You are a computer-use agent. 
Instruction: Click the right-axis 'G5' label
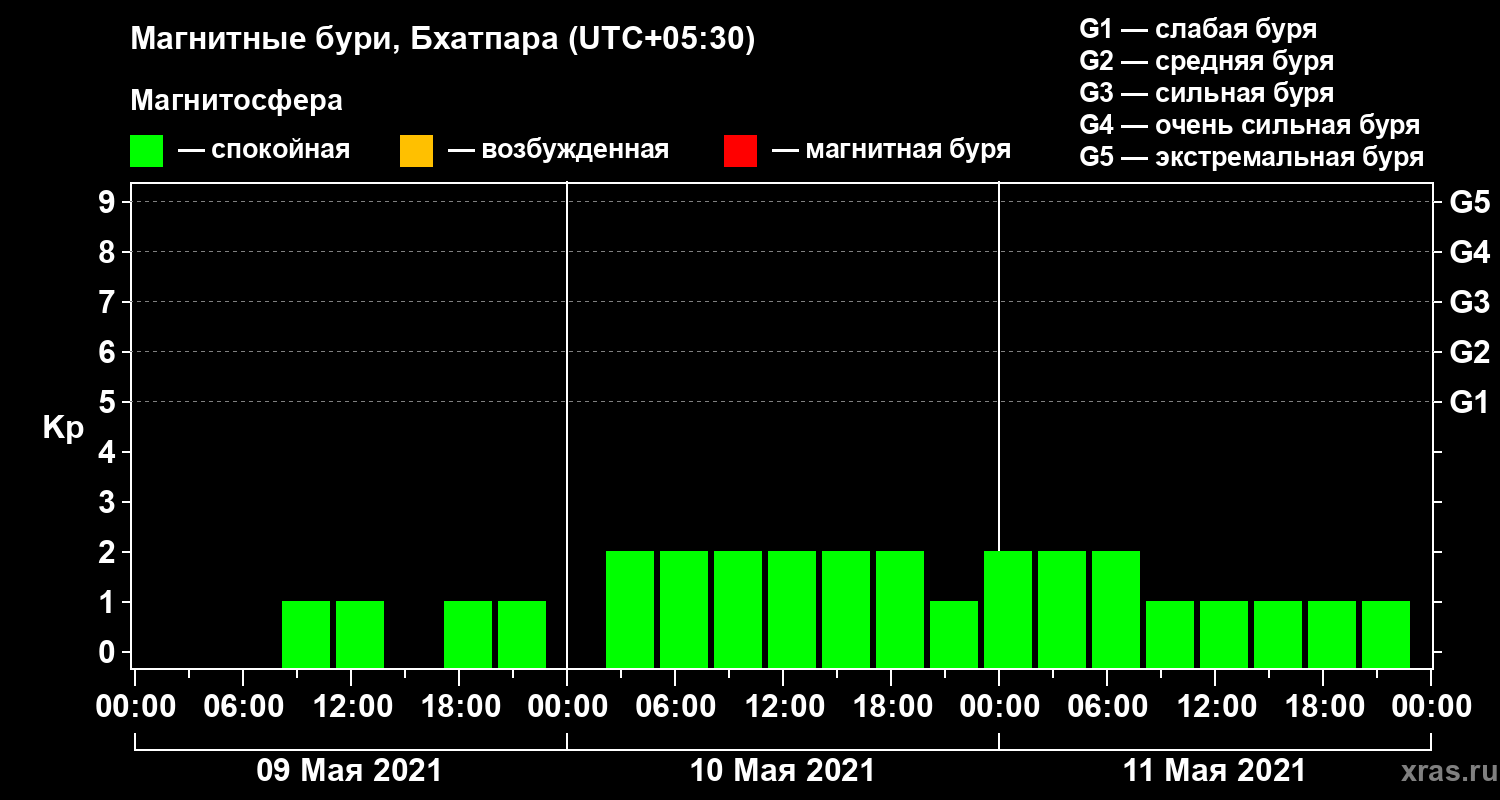(1469, 202)
